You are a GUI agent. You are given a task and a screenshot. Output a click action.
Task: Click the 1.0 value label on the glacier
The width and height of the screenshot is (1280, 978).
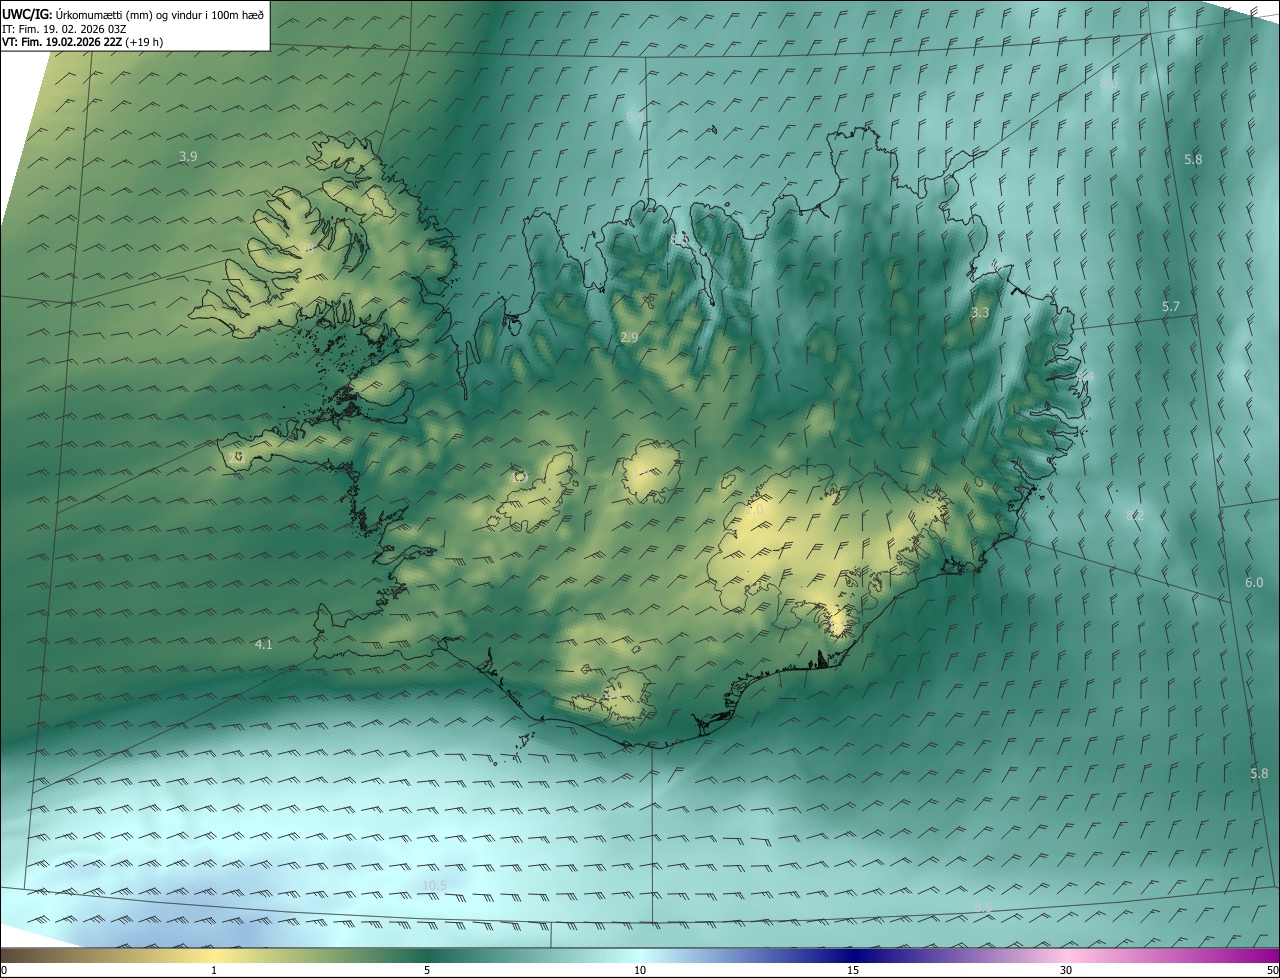tap(754, 510)
